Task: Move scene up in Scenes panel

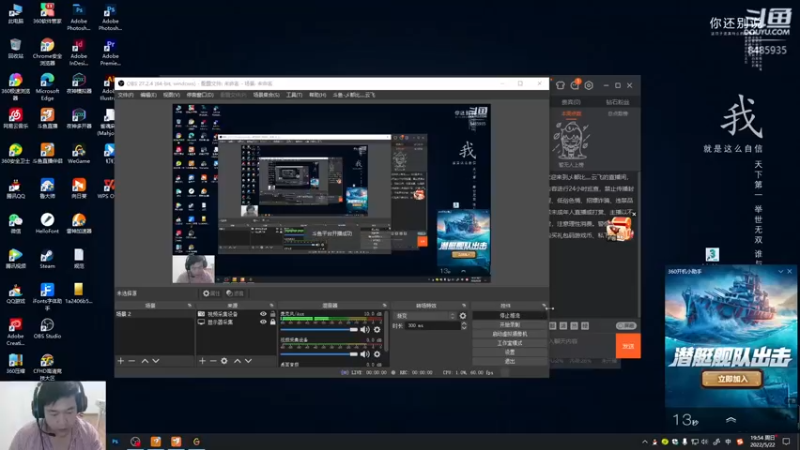Action: tap(145, 361)
